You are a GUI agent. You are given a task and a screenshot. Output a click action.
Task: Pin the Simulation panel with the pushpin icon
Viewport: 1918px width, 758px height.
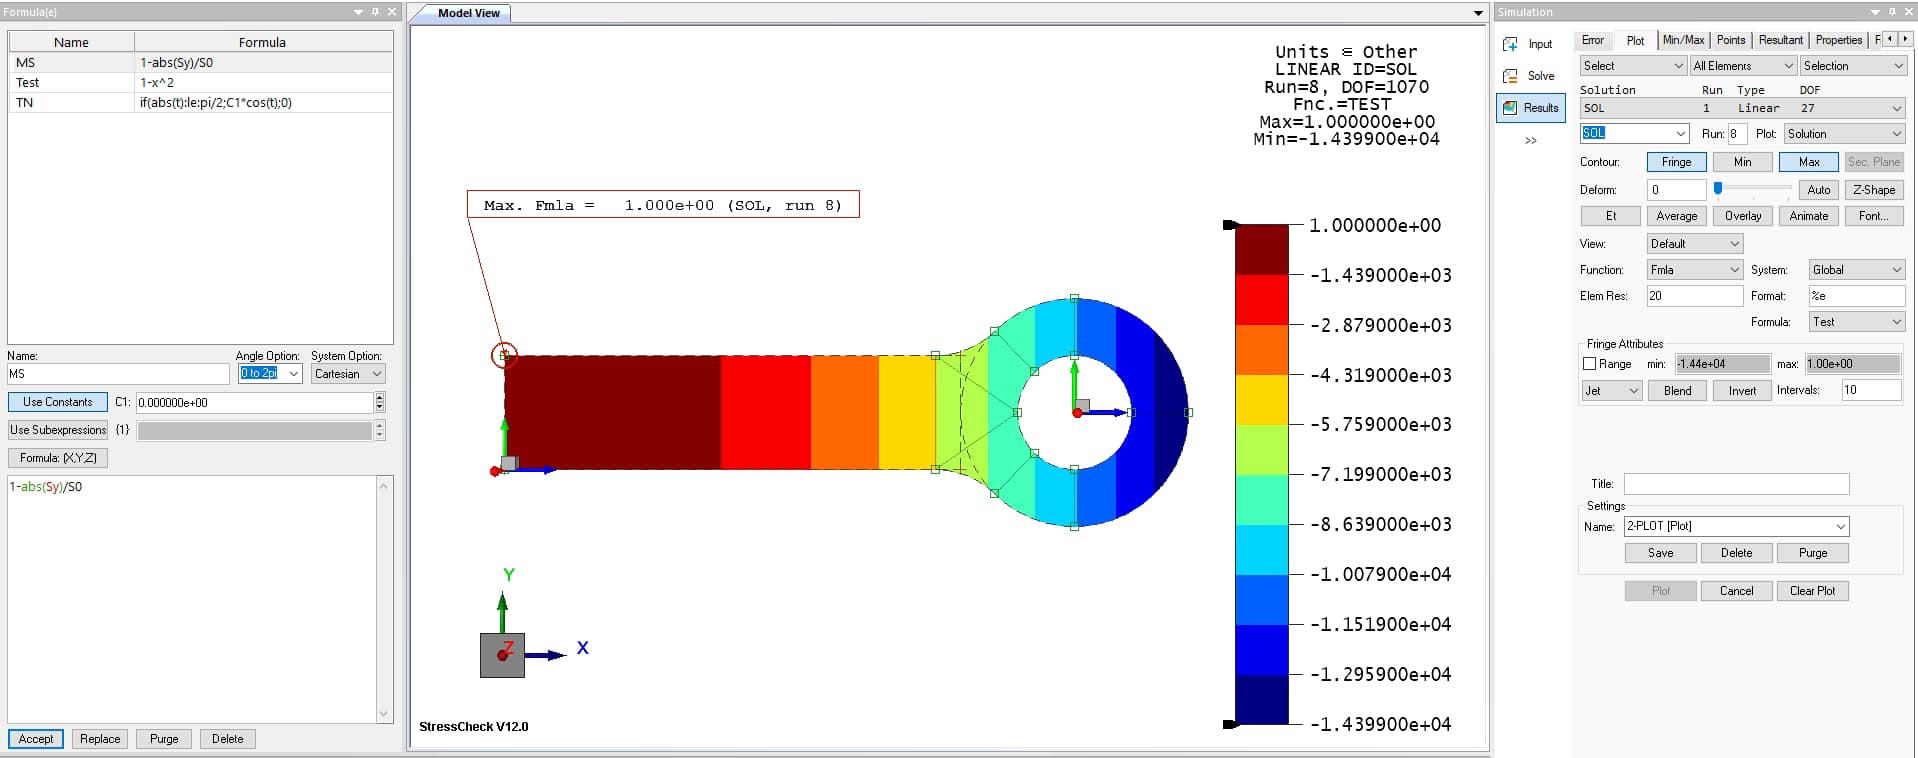pos(1892,12)
